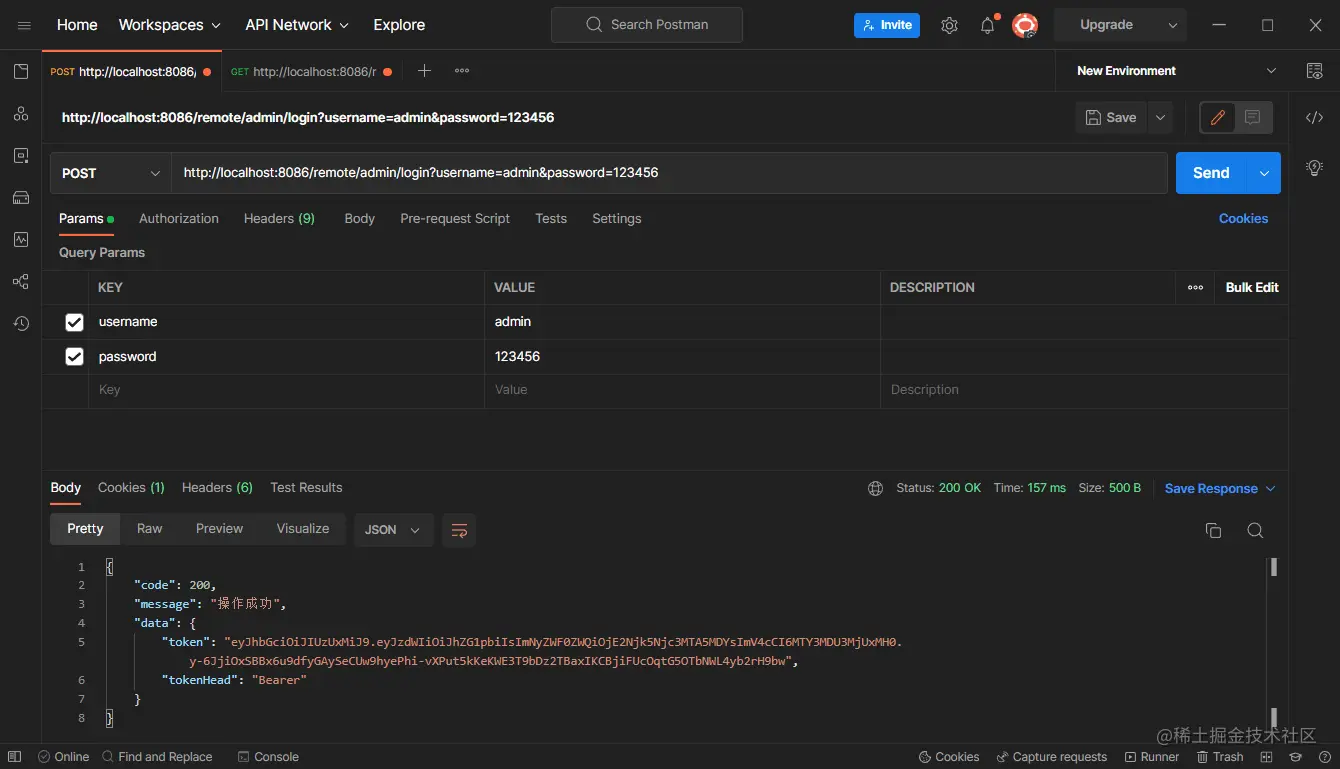1340x769 pixels.
Task: Open Explore in top navigation
Action: (x=399, y=25)
